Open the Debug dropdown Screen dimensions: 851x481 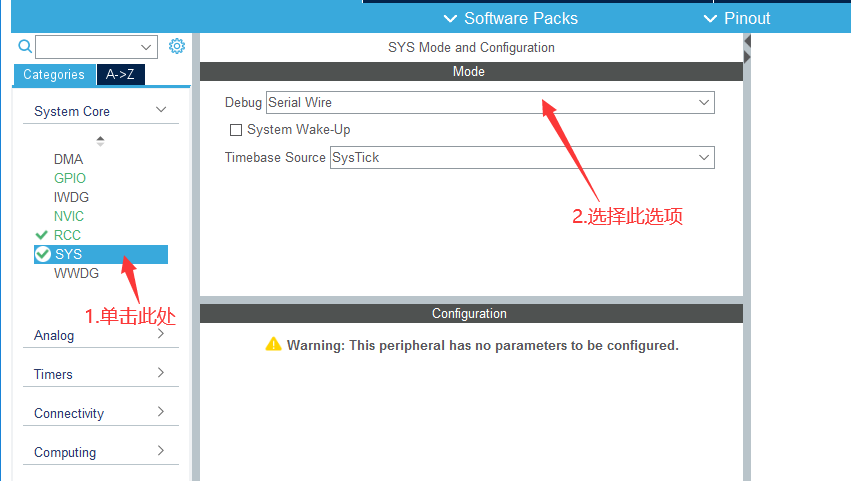point(490,103)
